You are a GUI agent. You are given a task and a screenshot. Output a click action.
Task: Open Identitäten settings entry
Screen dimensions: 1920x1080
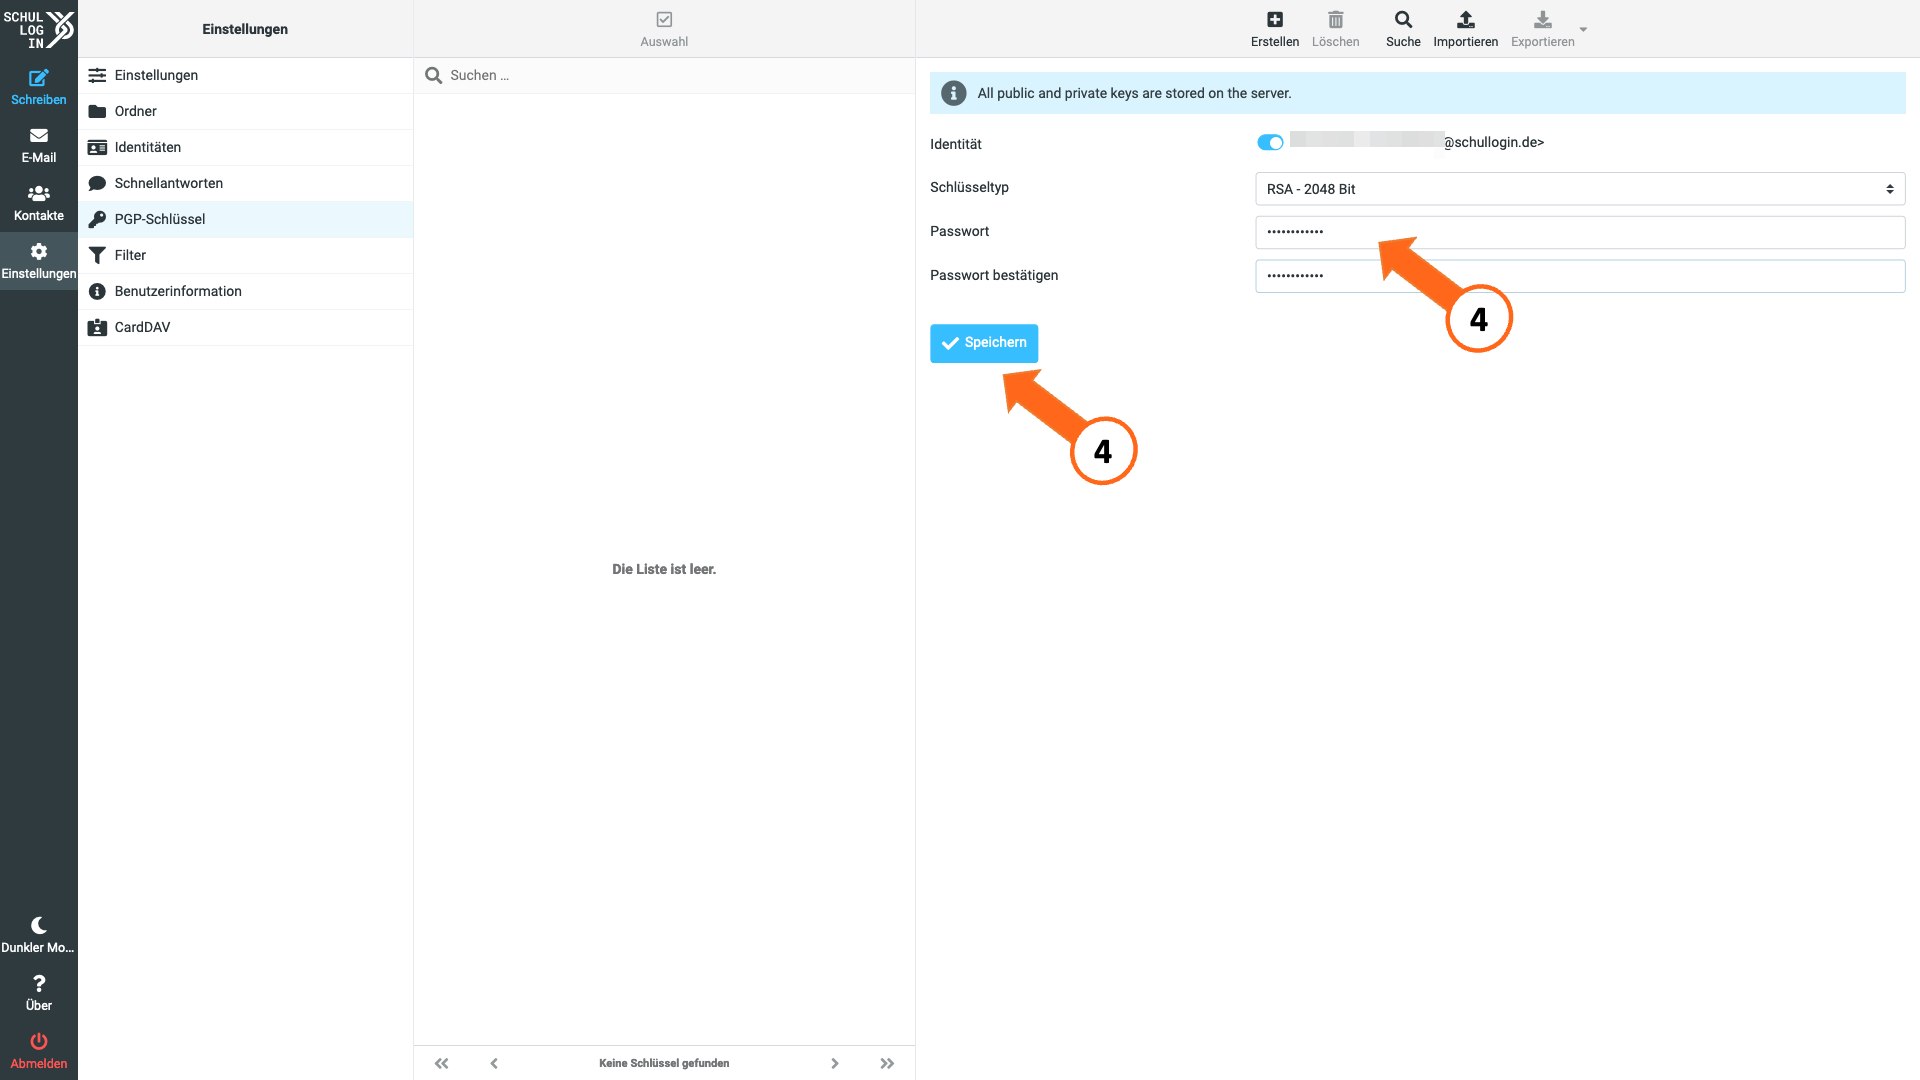coord(245,147)
